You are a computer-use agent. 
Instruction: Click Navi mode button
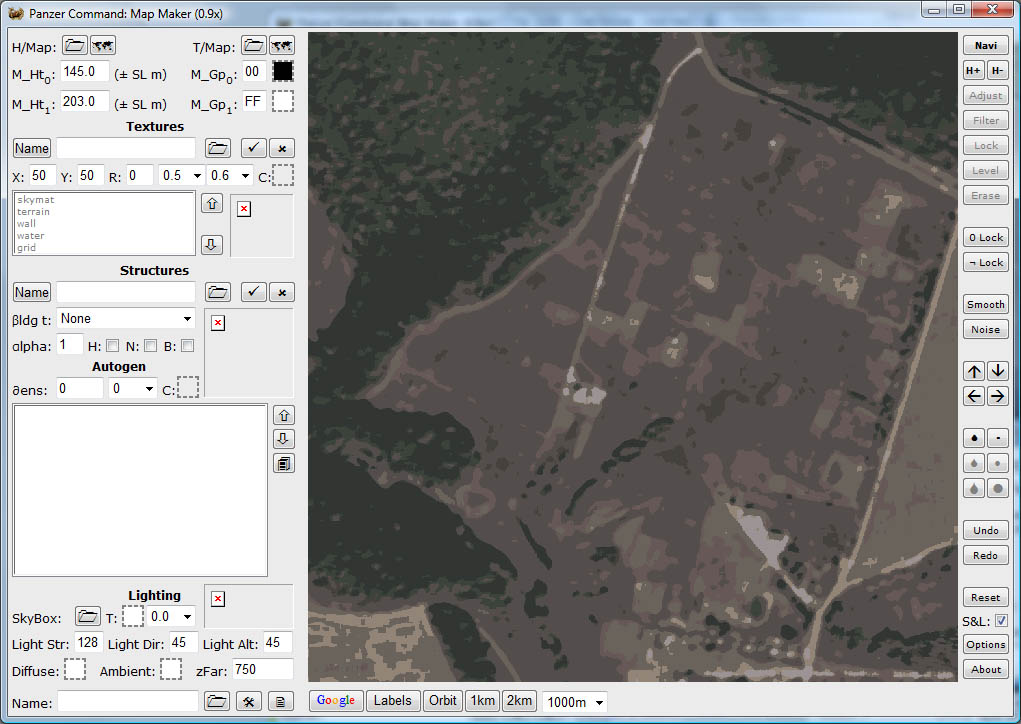coord(986,46)
